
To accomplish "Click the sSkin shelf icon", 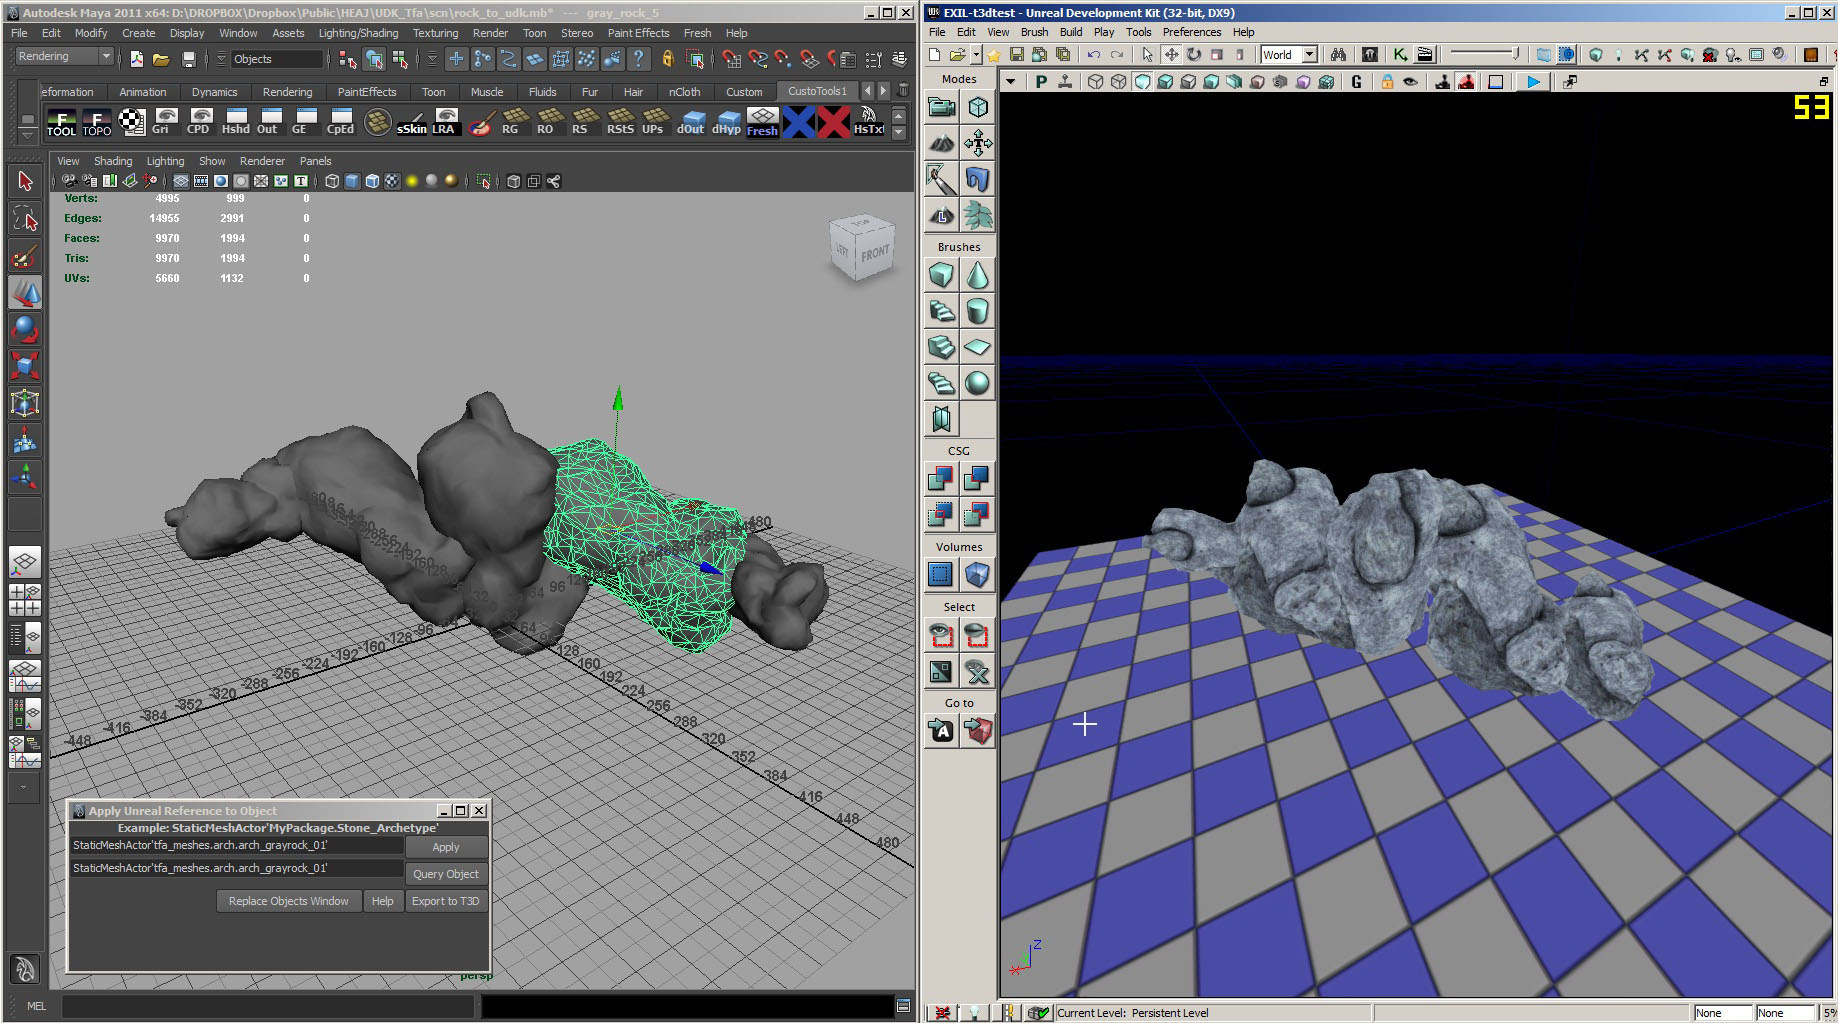I will pos(411,122).
